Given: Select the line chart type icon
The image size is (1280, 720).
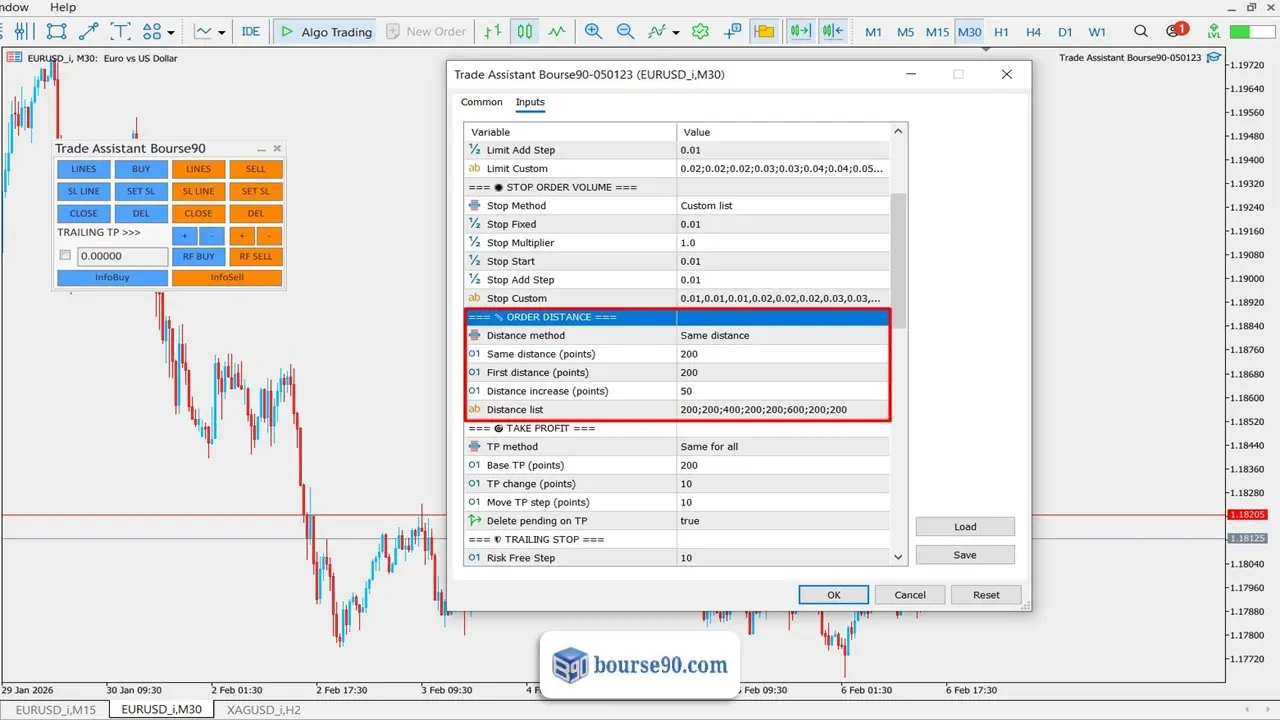Looking at the screenshot, I should (558, 31).
